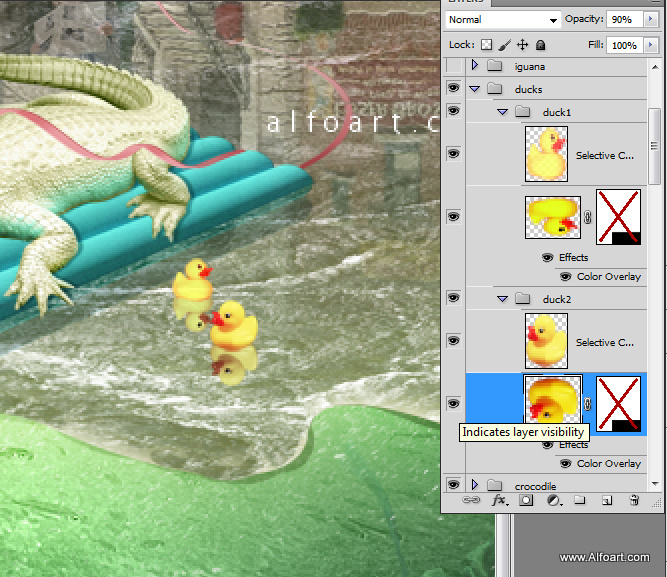Click the lock image pixels brush icon
667x577 pixels.
click(505, 45)
